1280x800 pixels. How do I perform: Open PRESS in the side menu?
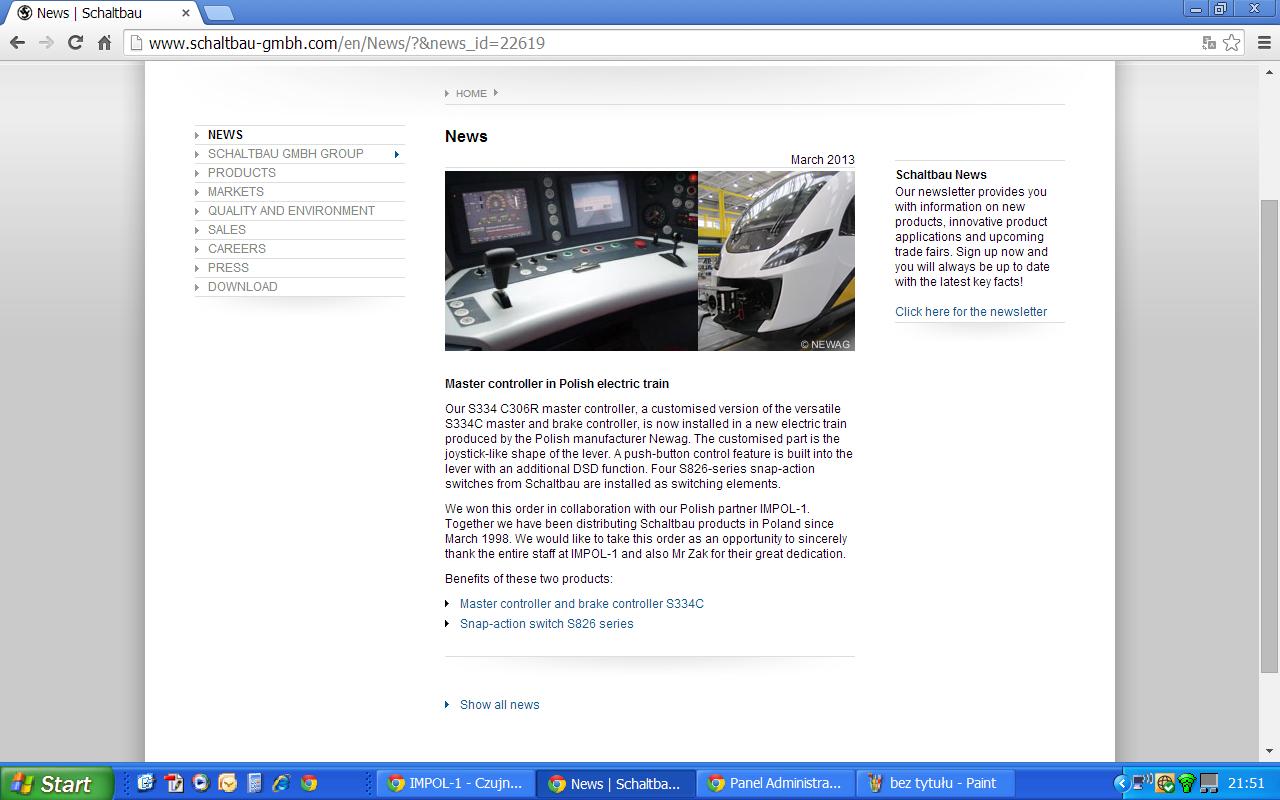228,267
